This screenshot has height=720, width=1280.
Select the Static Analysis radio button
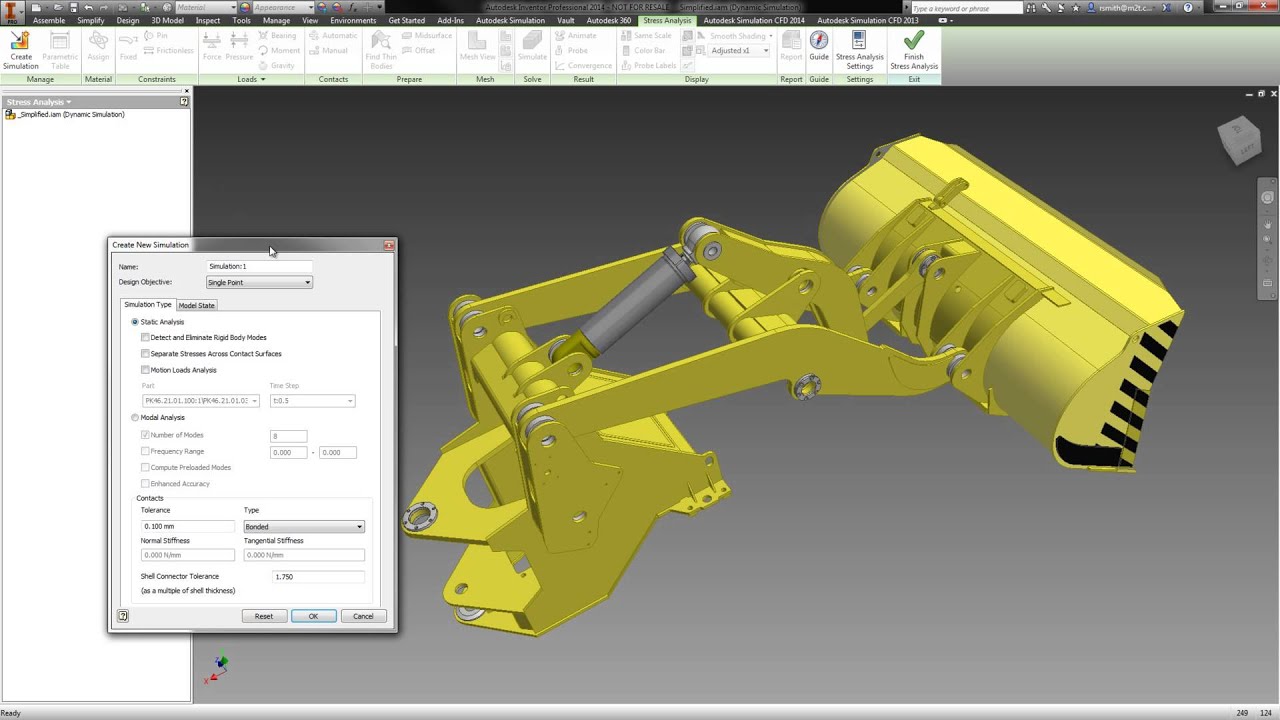135,322
